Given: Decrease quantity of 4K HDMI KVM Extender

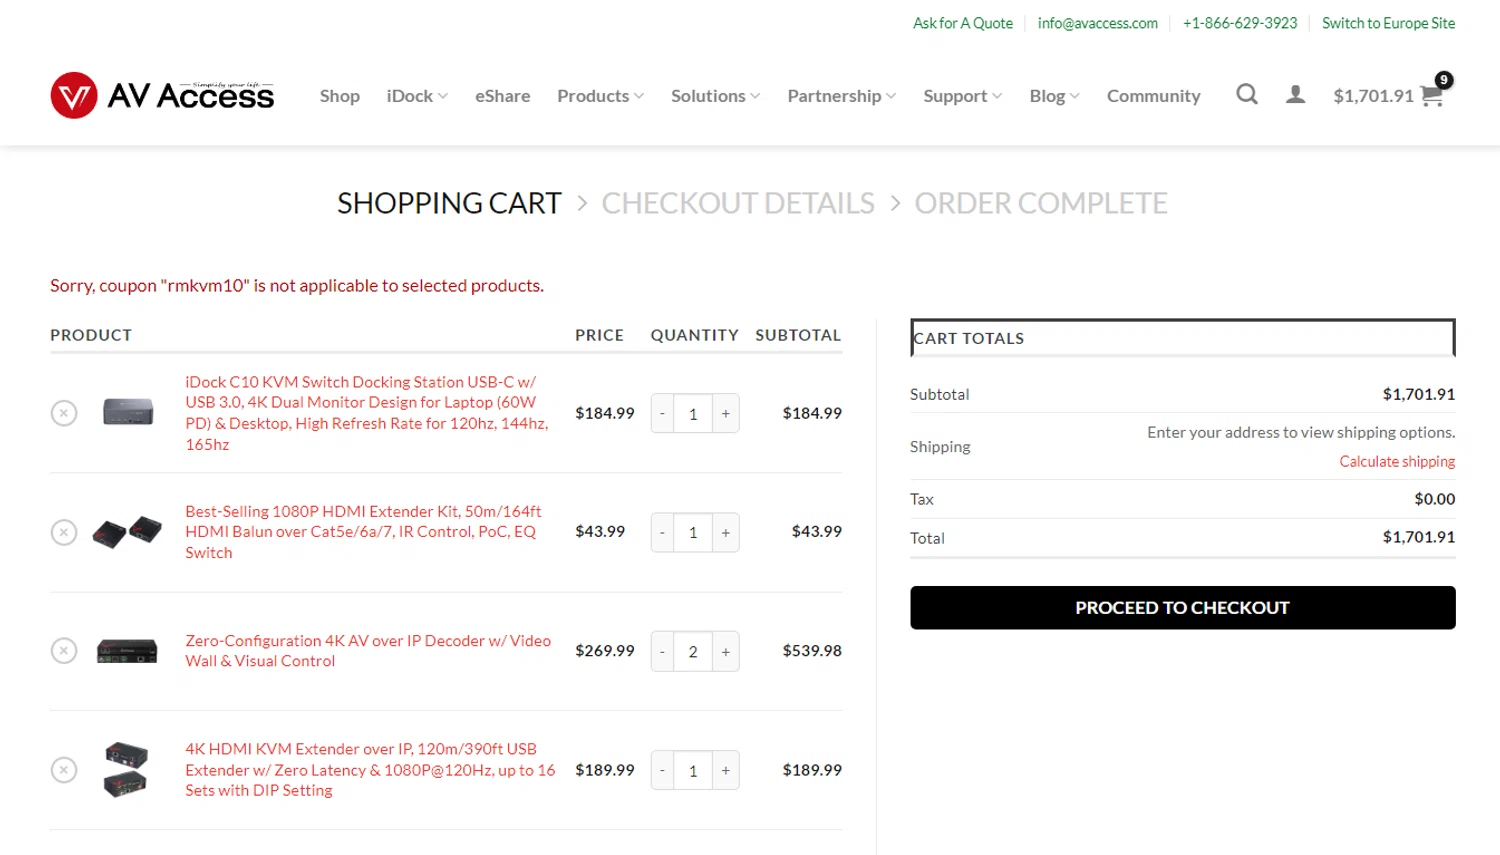Looking at the screenshot, I should click(662, 770).
